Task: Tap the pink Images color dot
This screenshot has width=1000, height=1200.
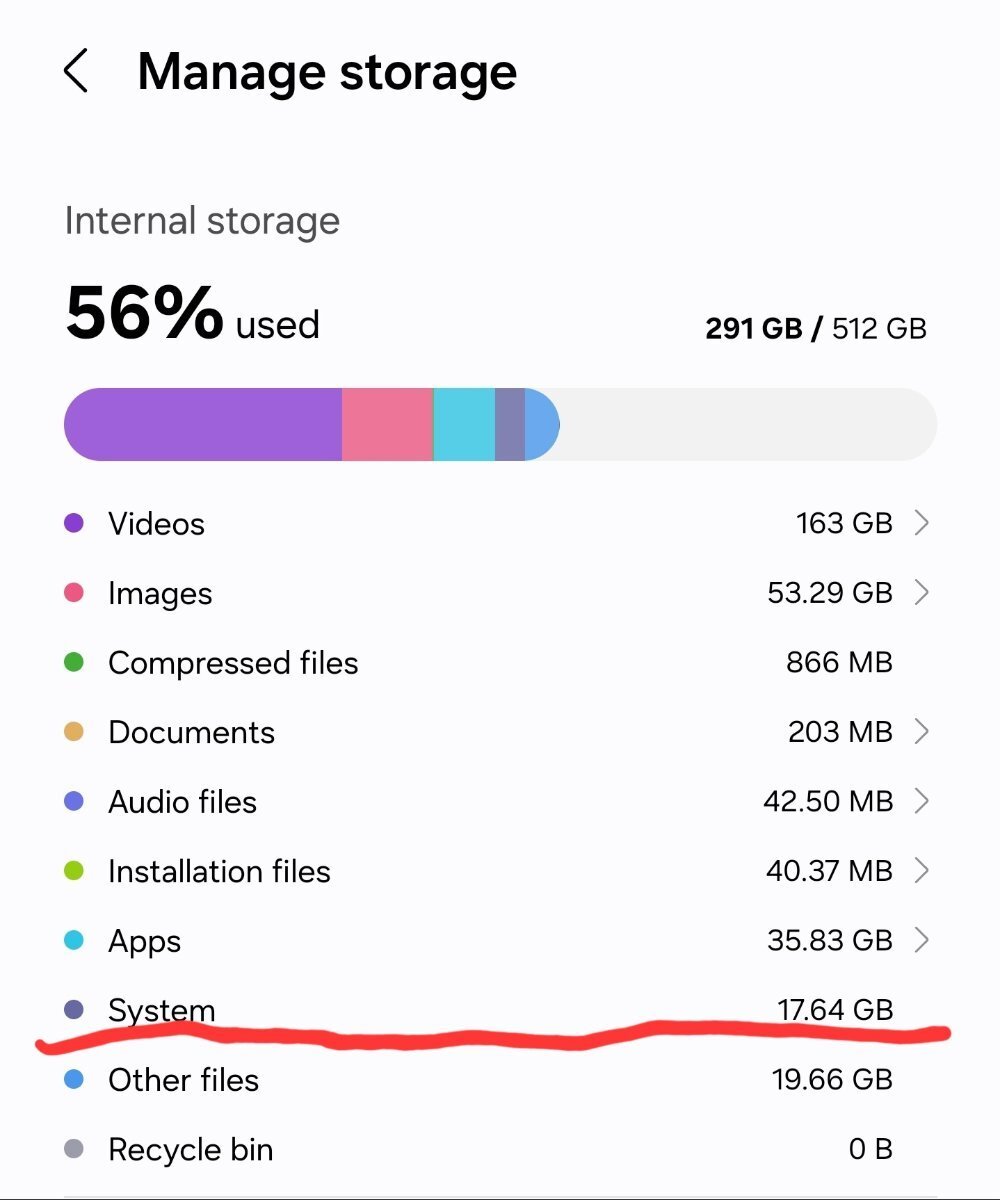Action: click(73, 593)
